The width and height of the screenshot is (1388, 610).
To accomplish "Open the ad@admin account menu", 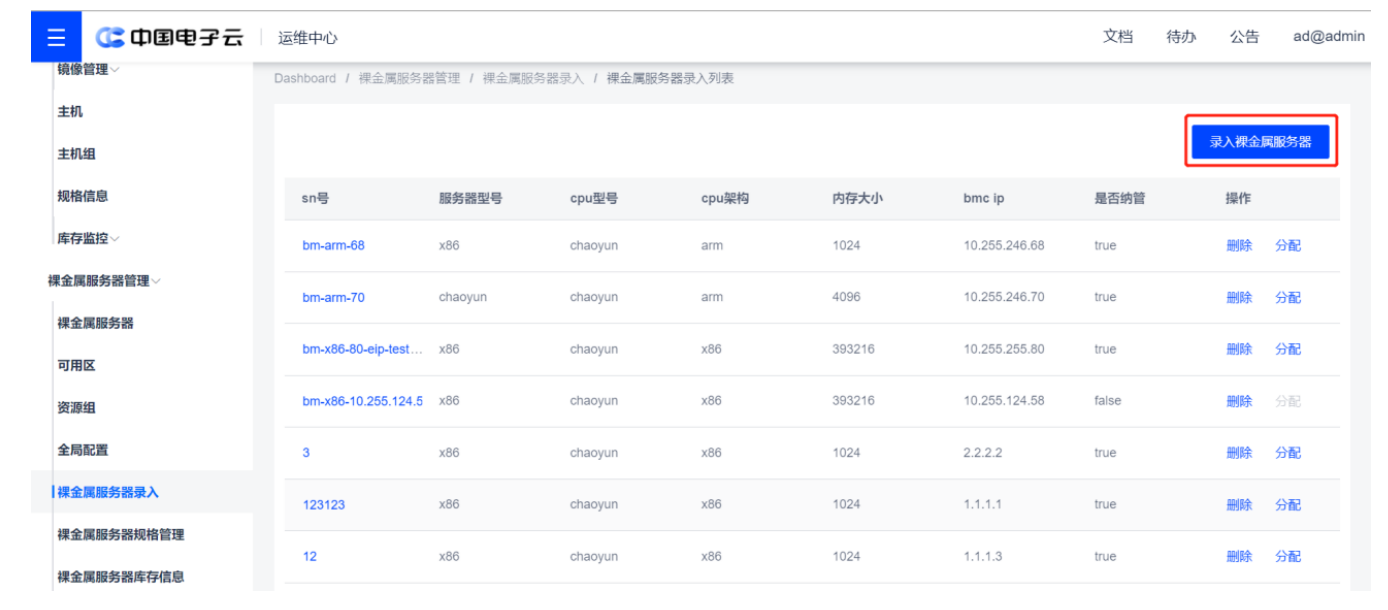I will [x=1329, y=37].
